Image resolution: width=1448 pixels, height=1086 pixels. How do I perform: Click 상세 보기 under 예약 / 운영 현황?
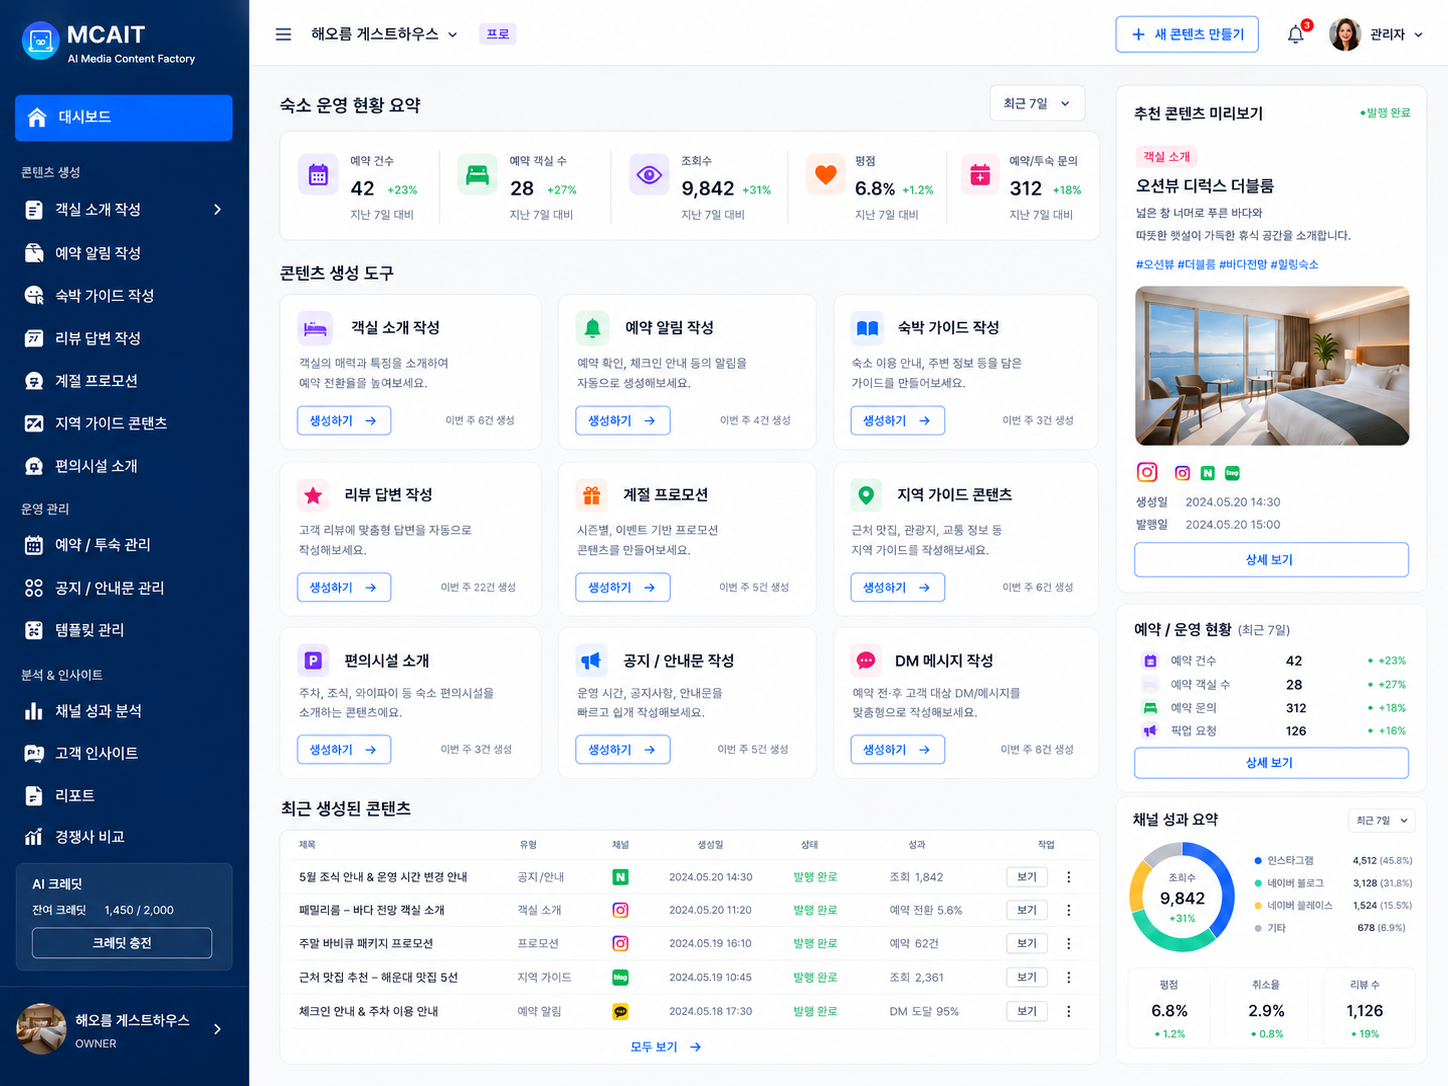[1271, 763]
